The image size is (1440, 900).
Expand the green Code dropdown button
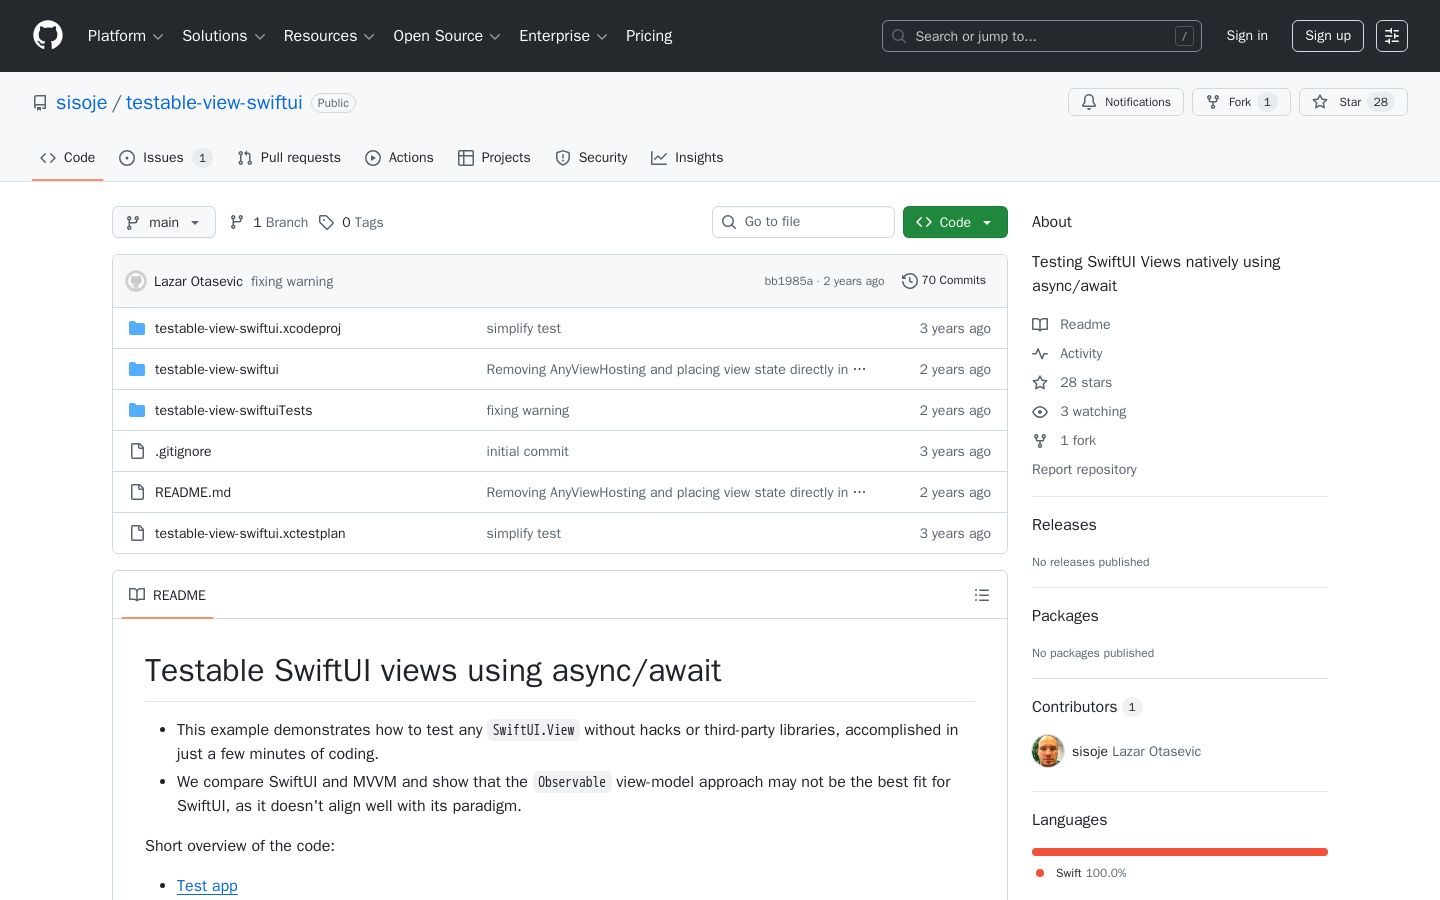[x=955, y=222]
